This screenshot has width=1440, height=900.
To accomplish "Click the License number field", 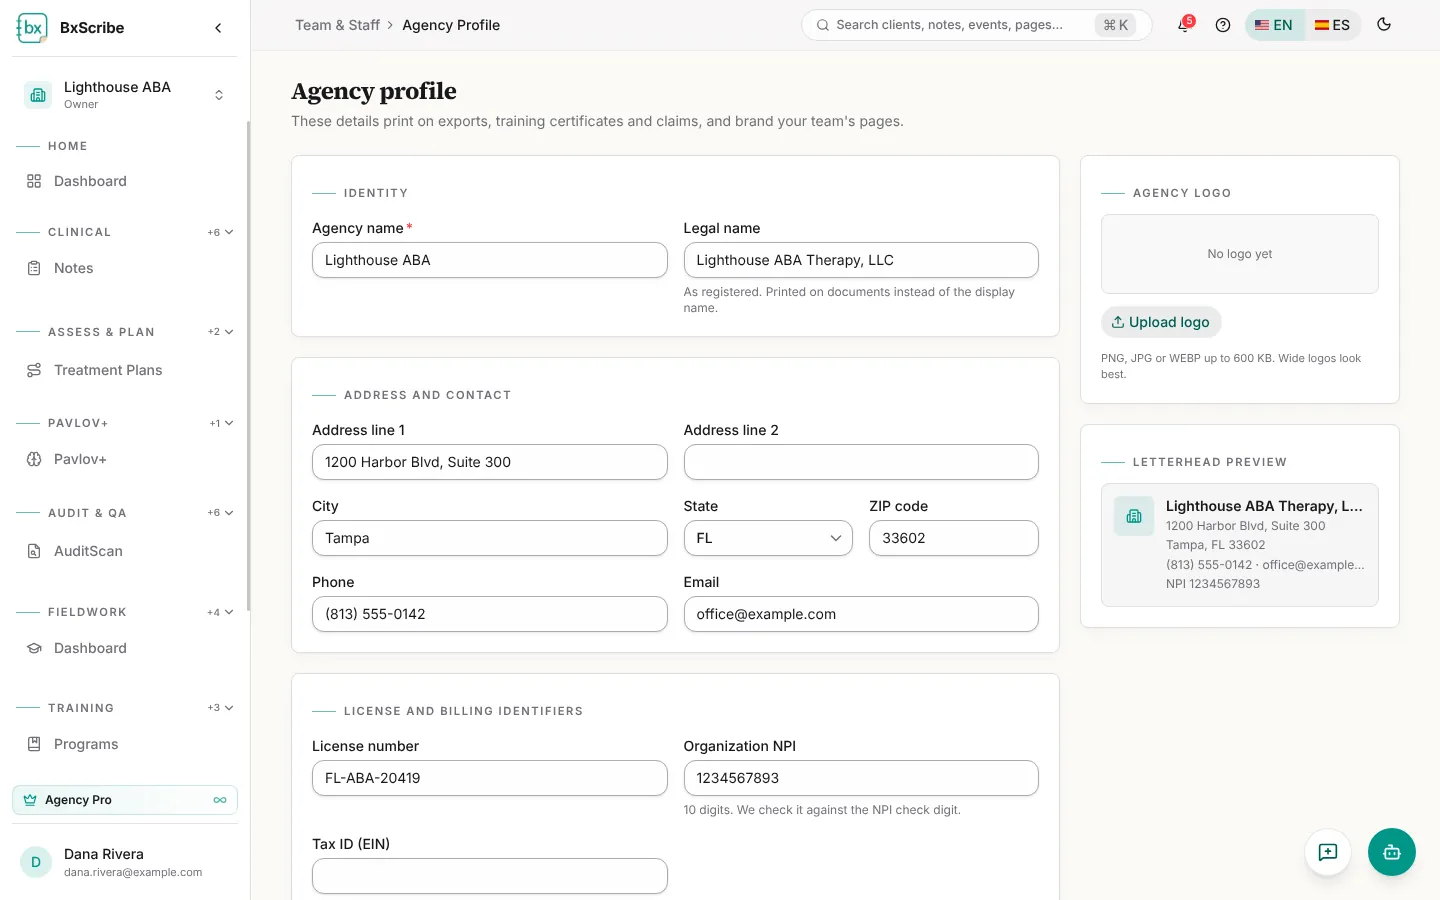I will coord(490,778).
